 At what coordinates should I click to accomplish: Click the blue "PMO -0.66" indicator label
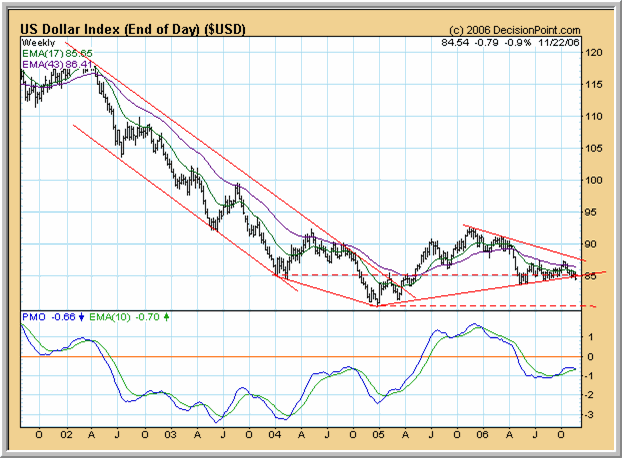click(48, 317)
